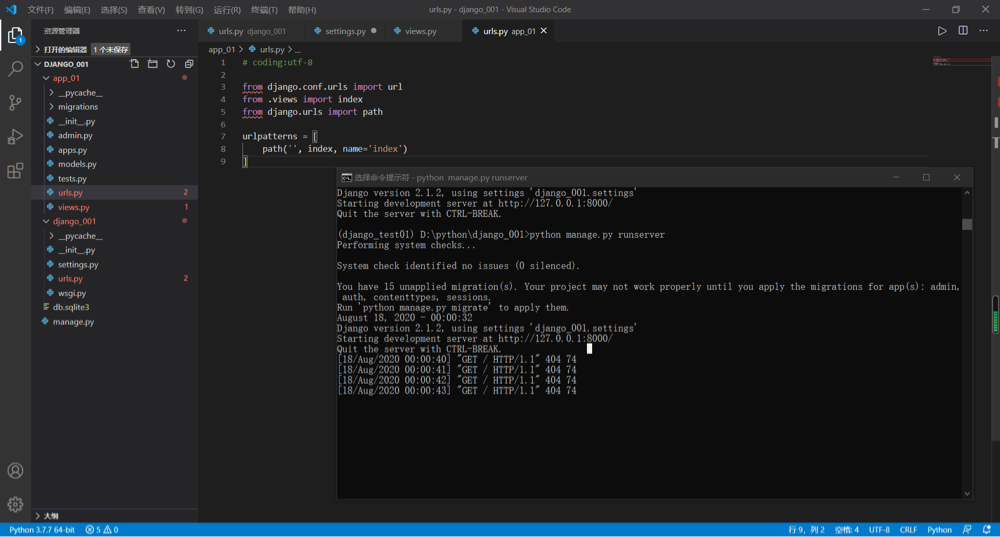Click the feedback icon in the status bar

pos(967,530)
